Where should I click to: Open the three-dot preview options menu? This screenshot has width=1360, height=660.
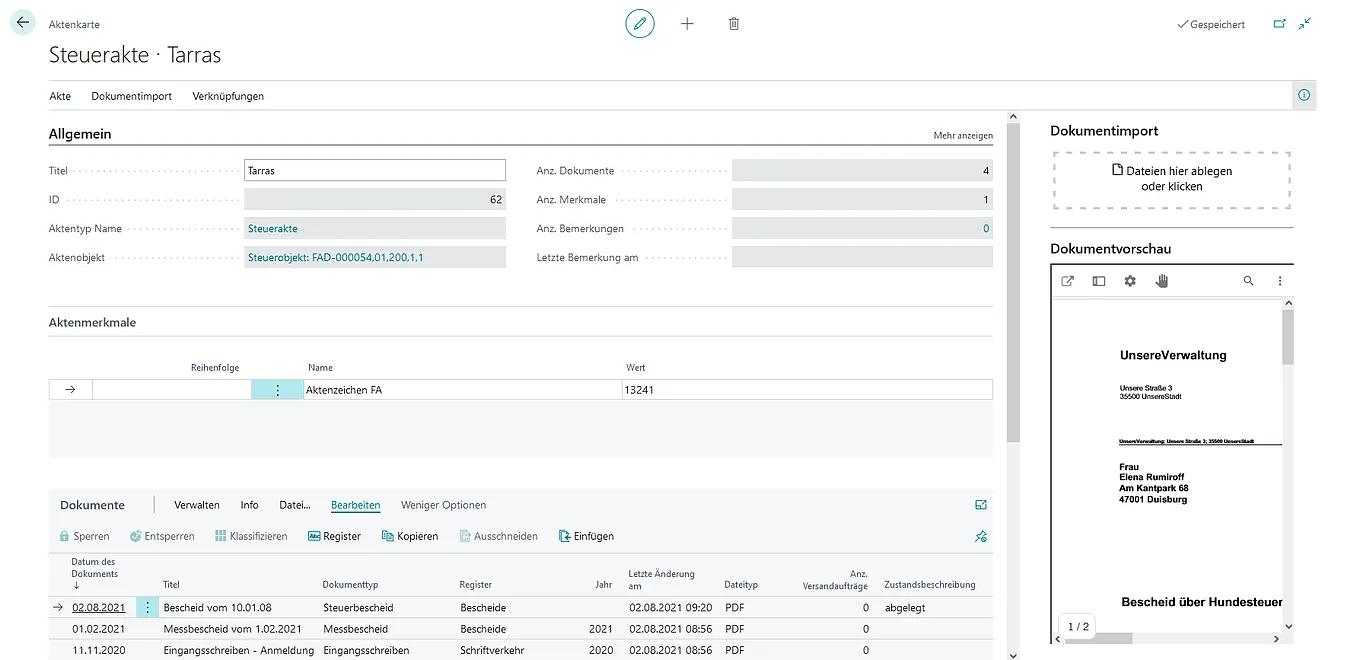[1280, 281]
